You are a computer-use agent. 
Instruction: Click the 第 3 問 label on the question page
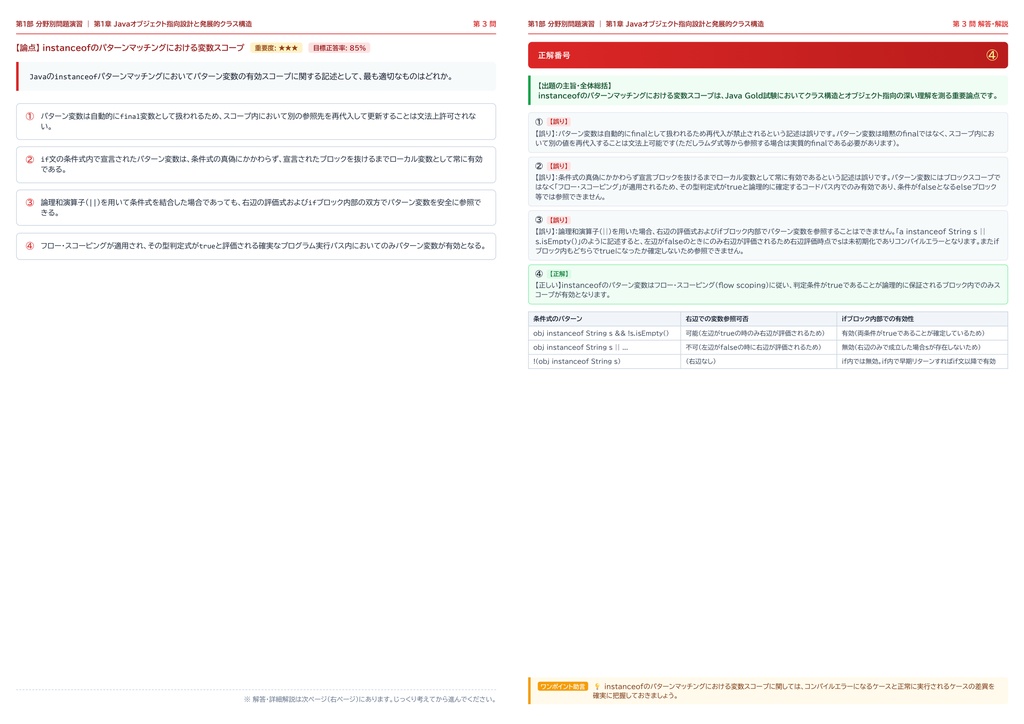(485, 24)
